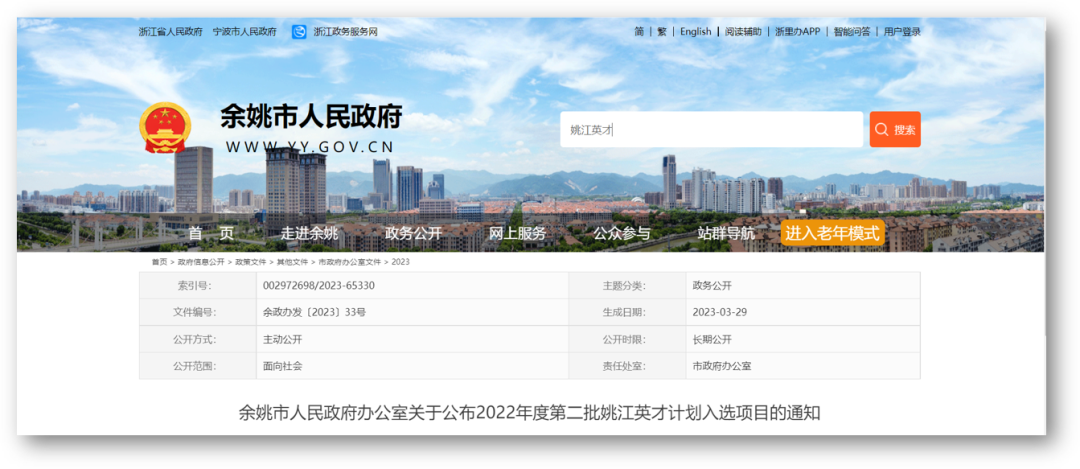This screenshot has width=1080, height=469.
Task: Click the search box containing 姚江英才
Action: click(710, 130)
